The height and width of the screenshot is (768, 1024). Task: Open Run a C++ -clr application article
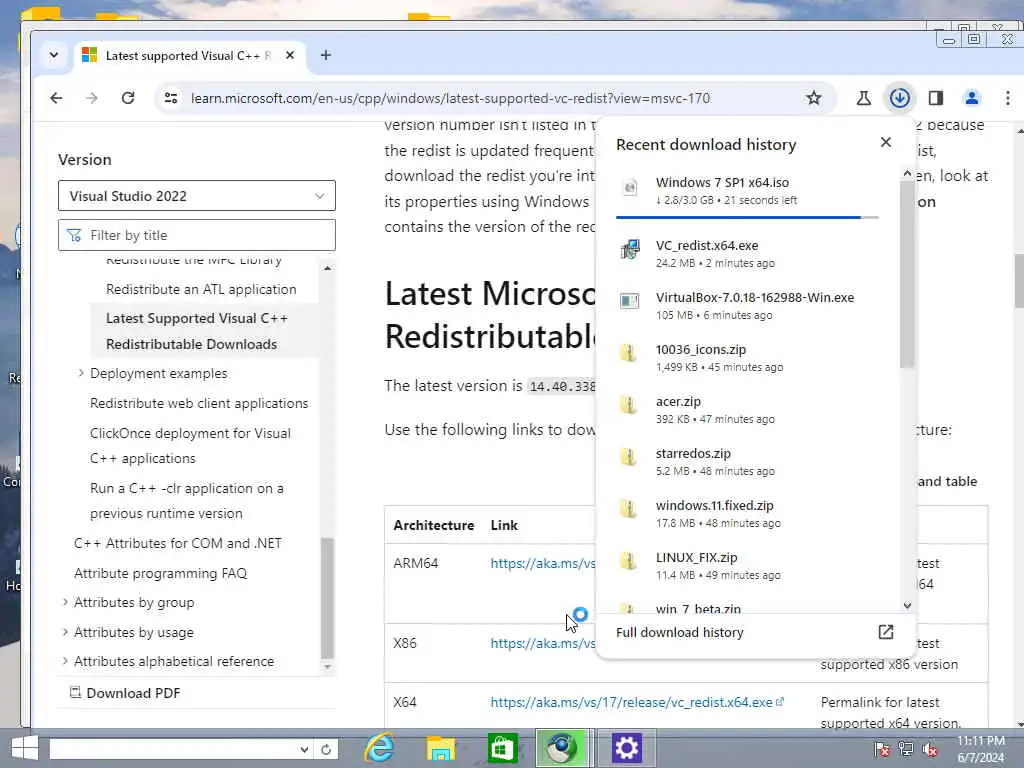[187, 501]
